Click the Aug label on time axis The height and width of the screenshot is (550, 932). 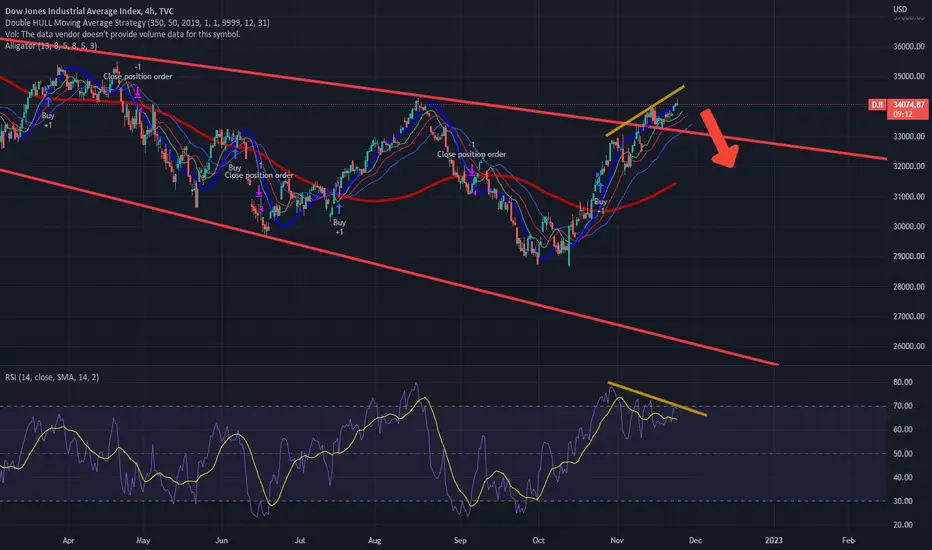(374, 540)
